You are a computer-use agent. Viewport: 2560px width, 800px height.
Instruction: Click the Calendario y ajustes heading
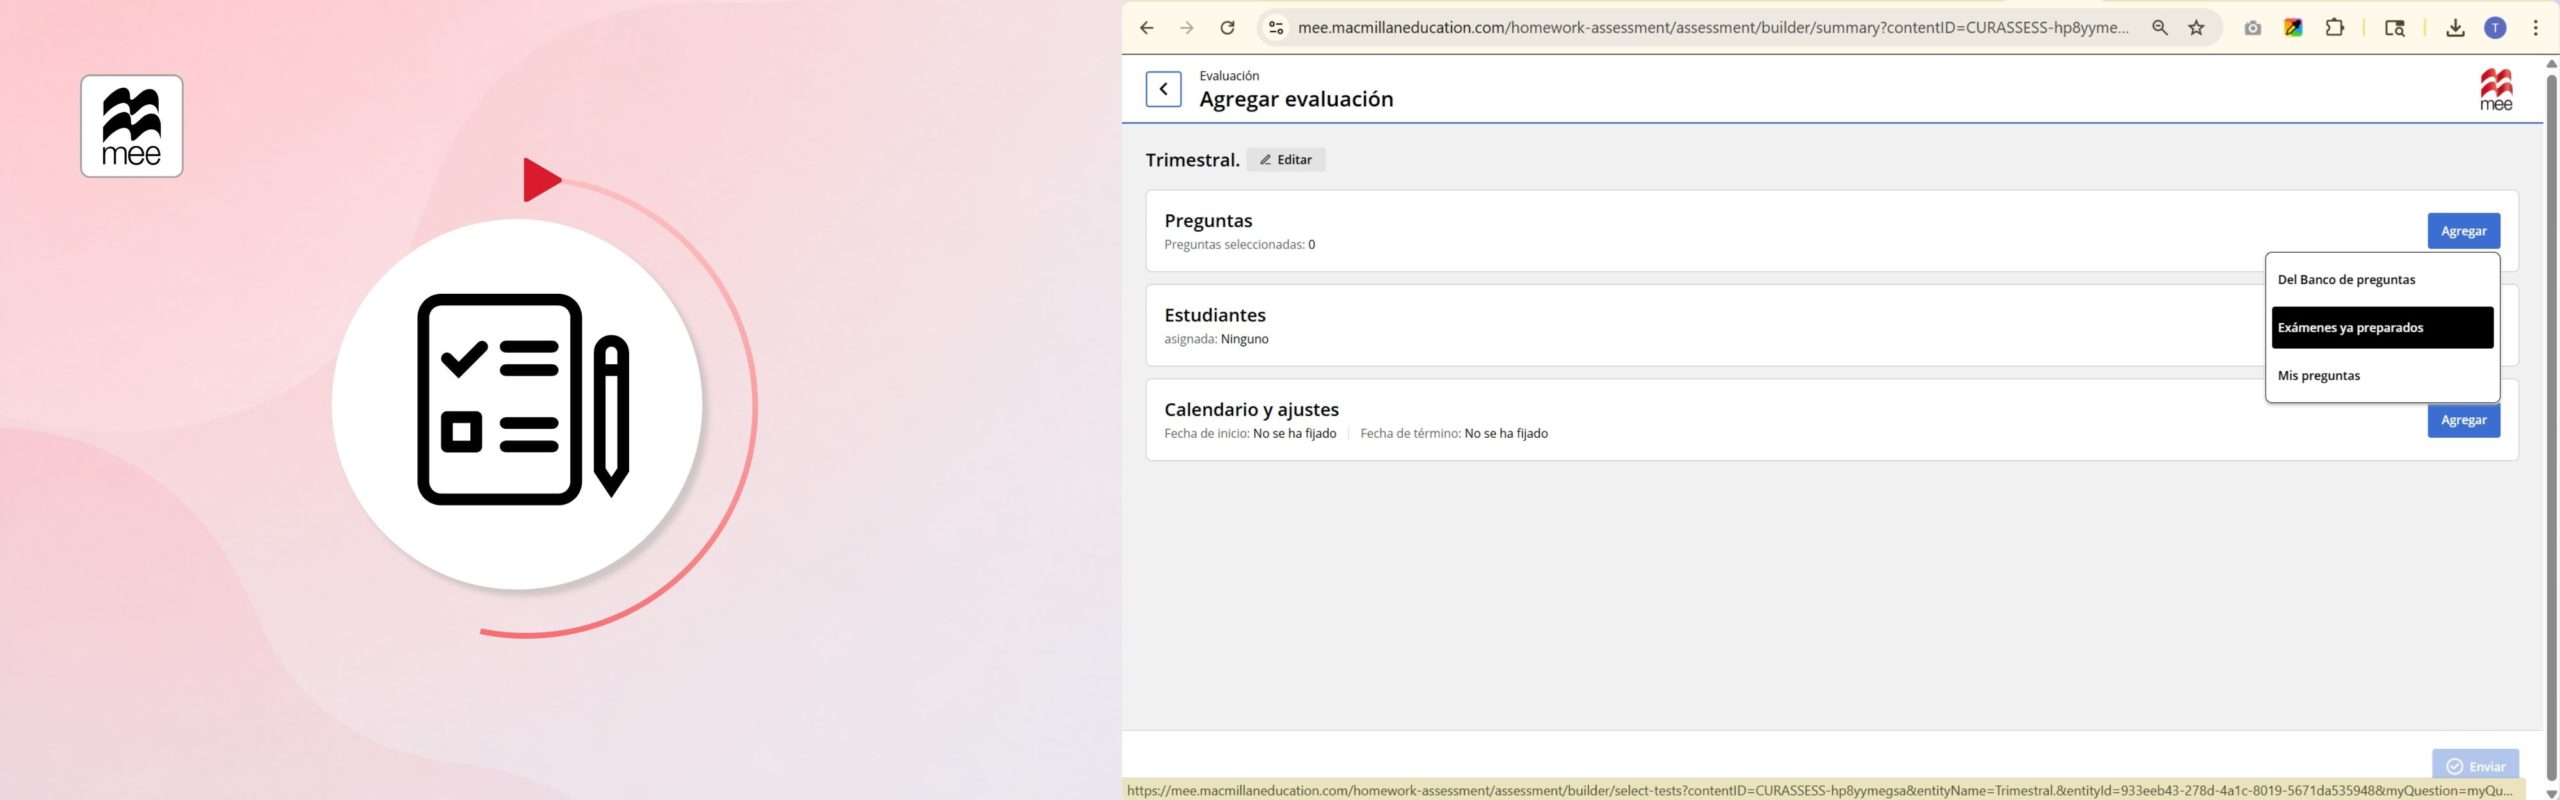tap(1251, 409)
